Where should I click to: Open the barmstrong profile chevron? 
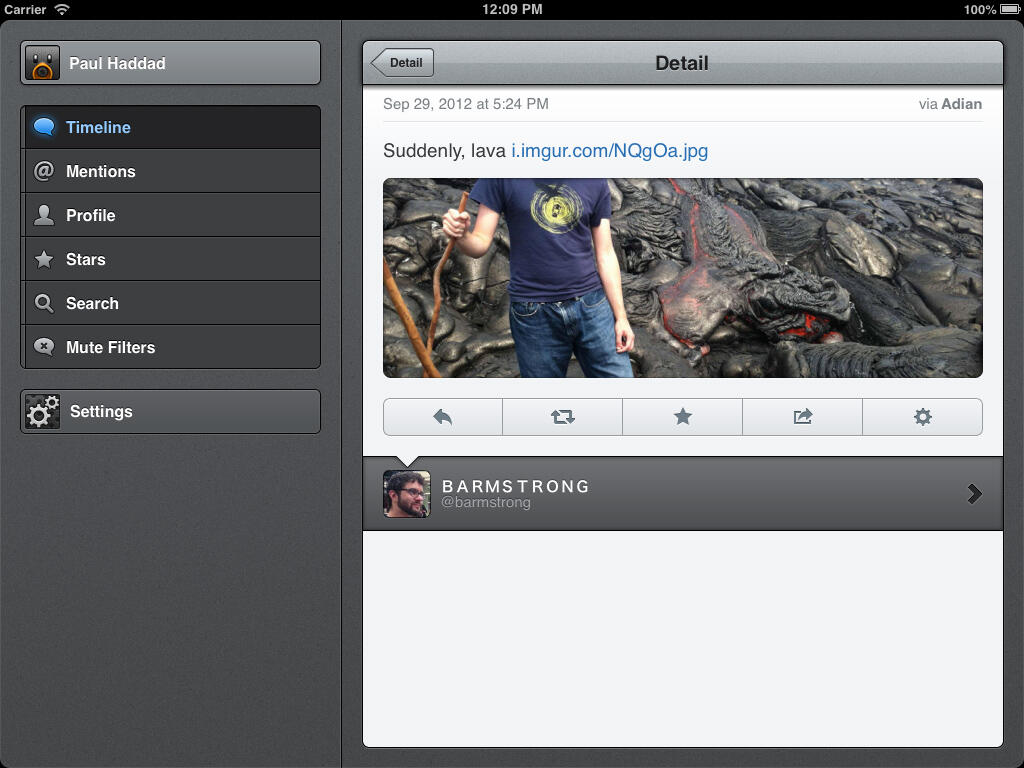coord(974,494)
